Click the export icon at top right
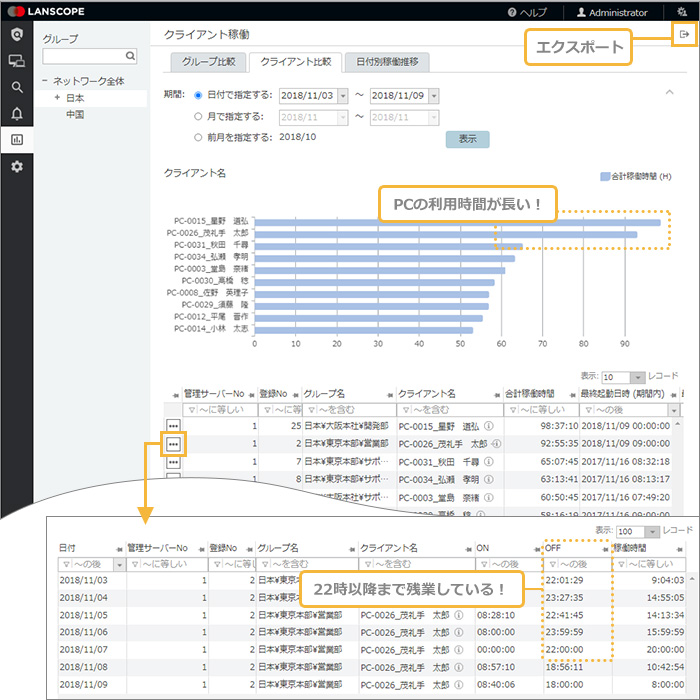Screen dimensions: 700x700 click(x=684, y=35)
